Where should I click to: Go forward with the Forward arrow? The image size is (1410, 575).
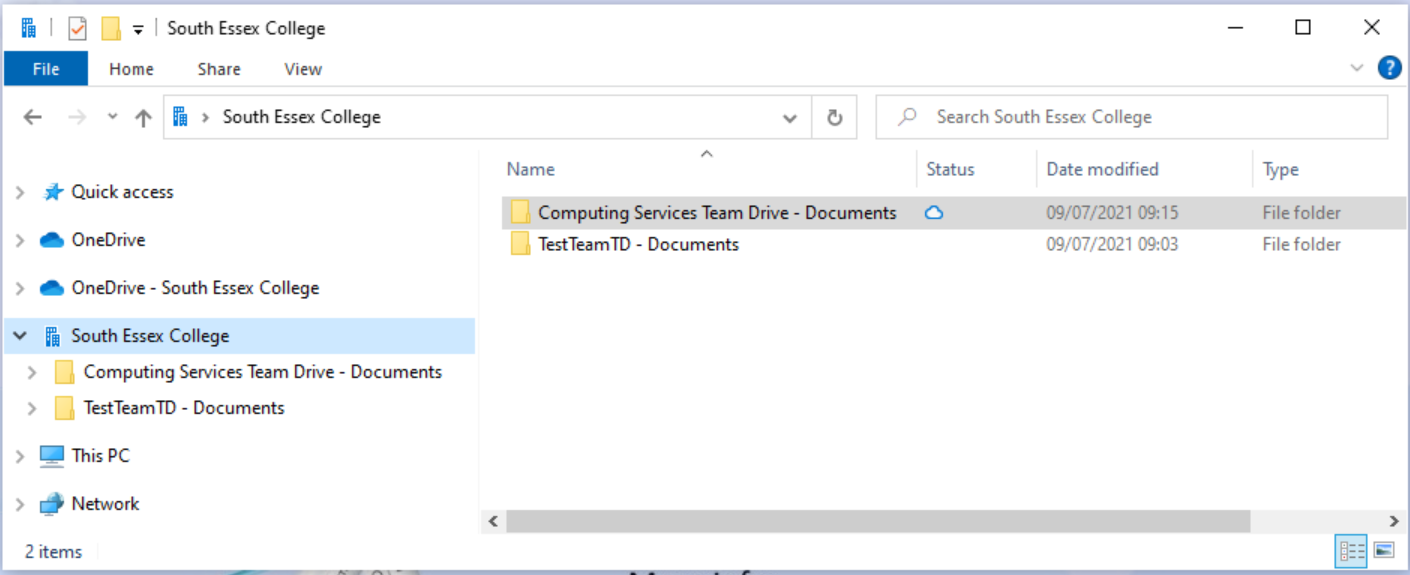(x=77, y=117)
